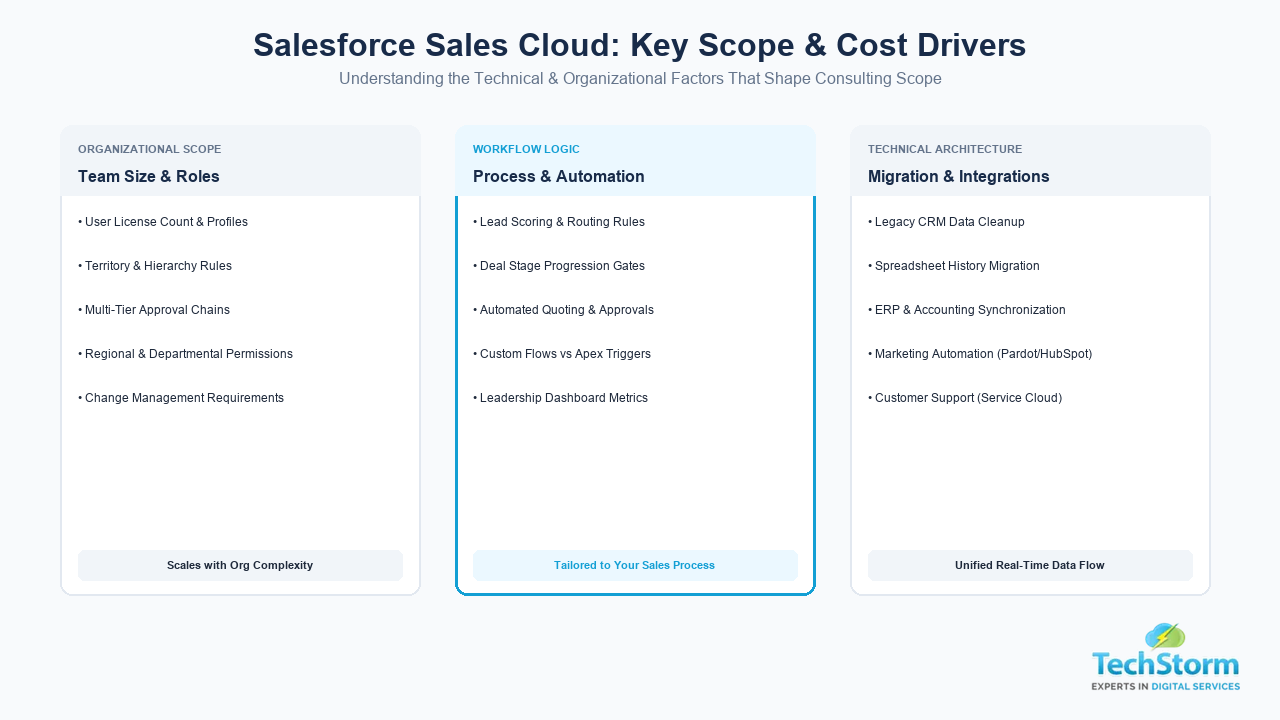Select the 'Technical Architecture' label
The width and height of the screenshot is (1280, 720).
pyautogui.click(x=945, y=149)
